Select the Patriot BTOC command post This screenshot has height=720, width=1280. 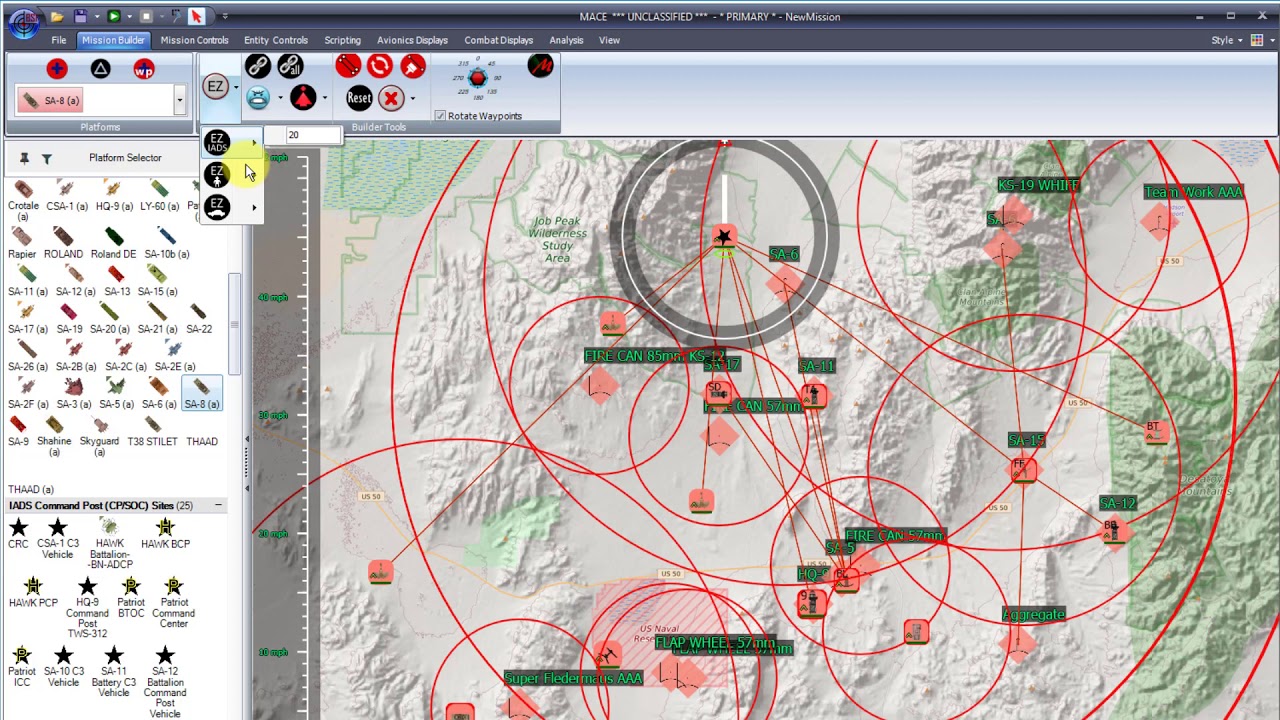131,597
